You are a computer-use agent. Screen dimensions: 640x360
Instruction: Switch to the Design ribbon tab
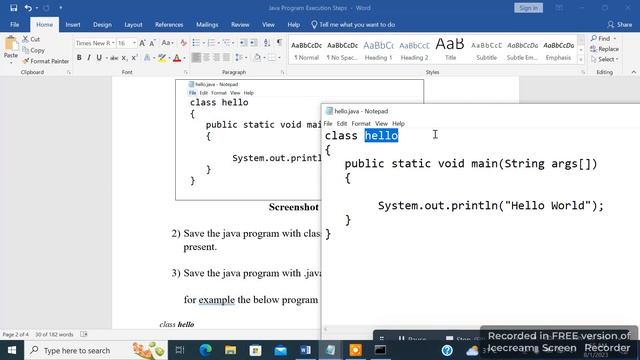(102, 24)
